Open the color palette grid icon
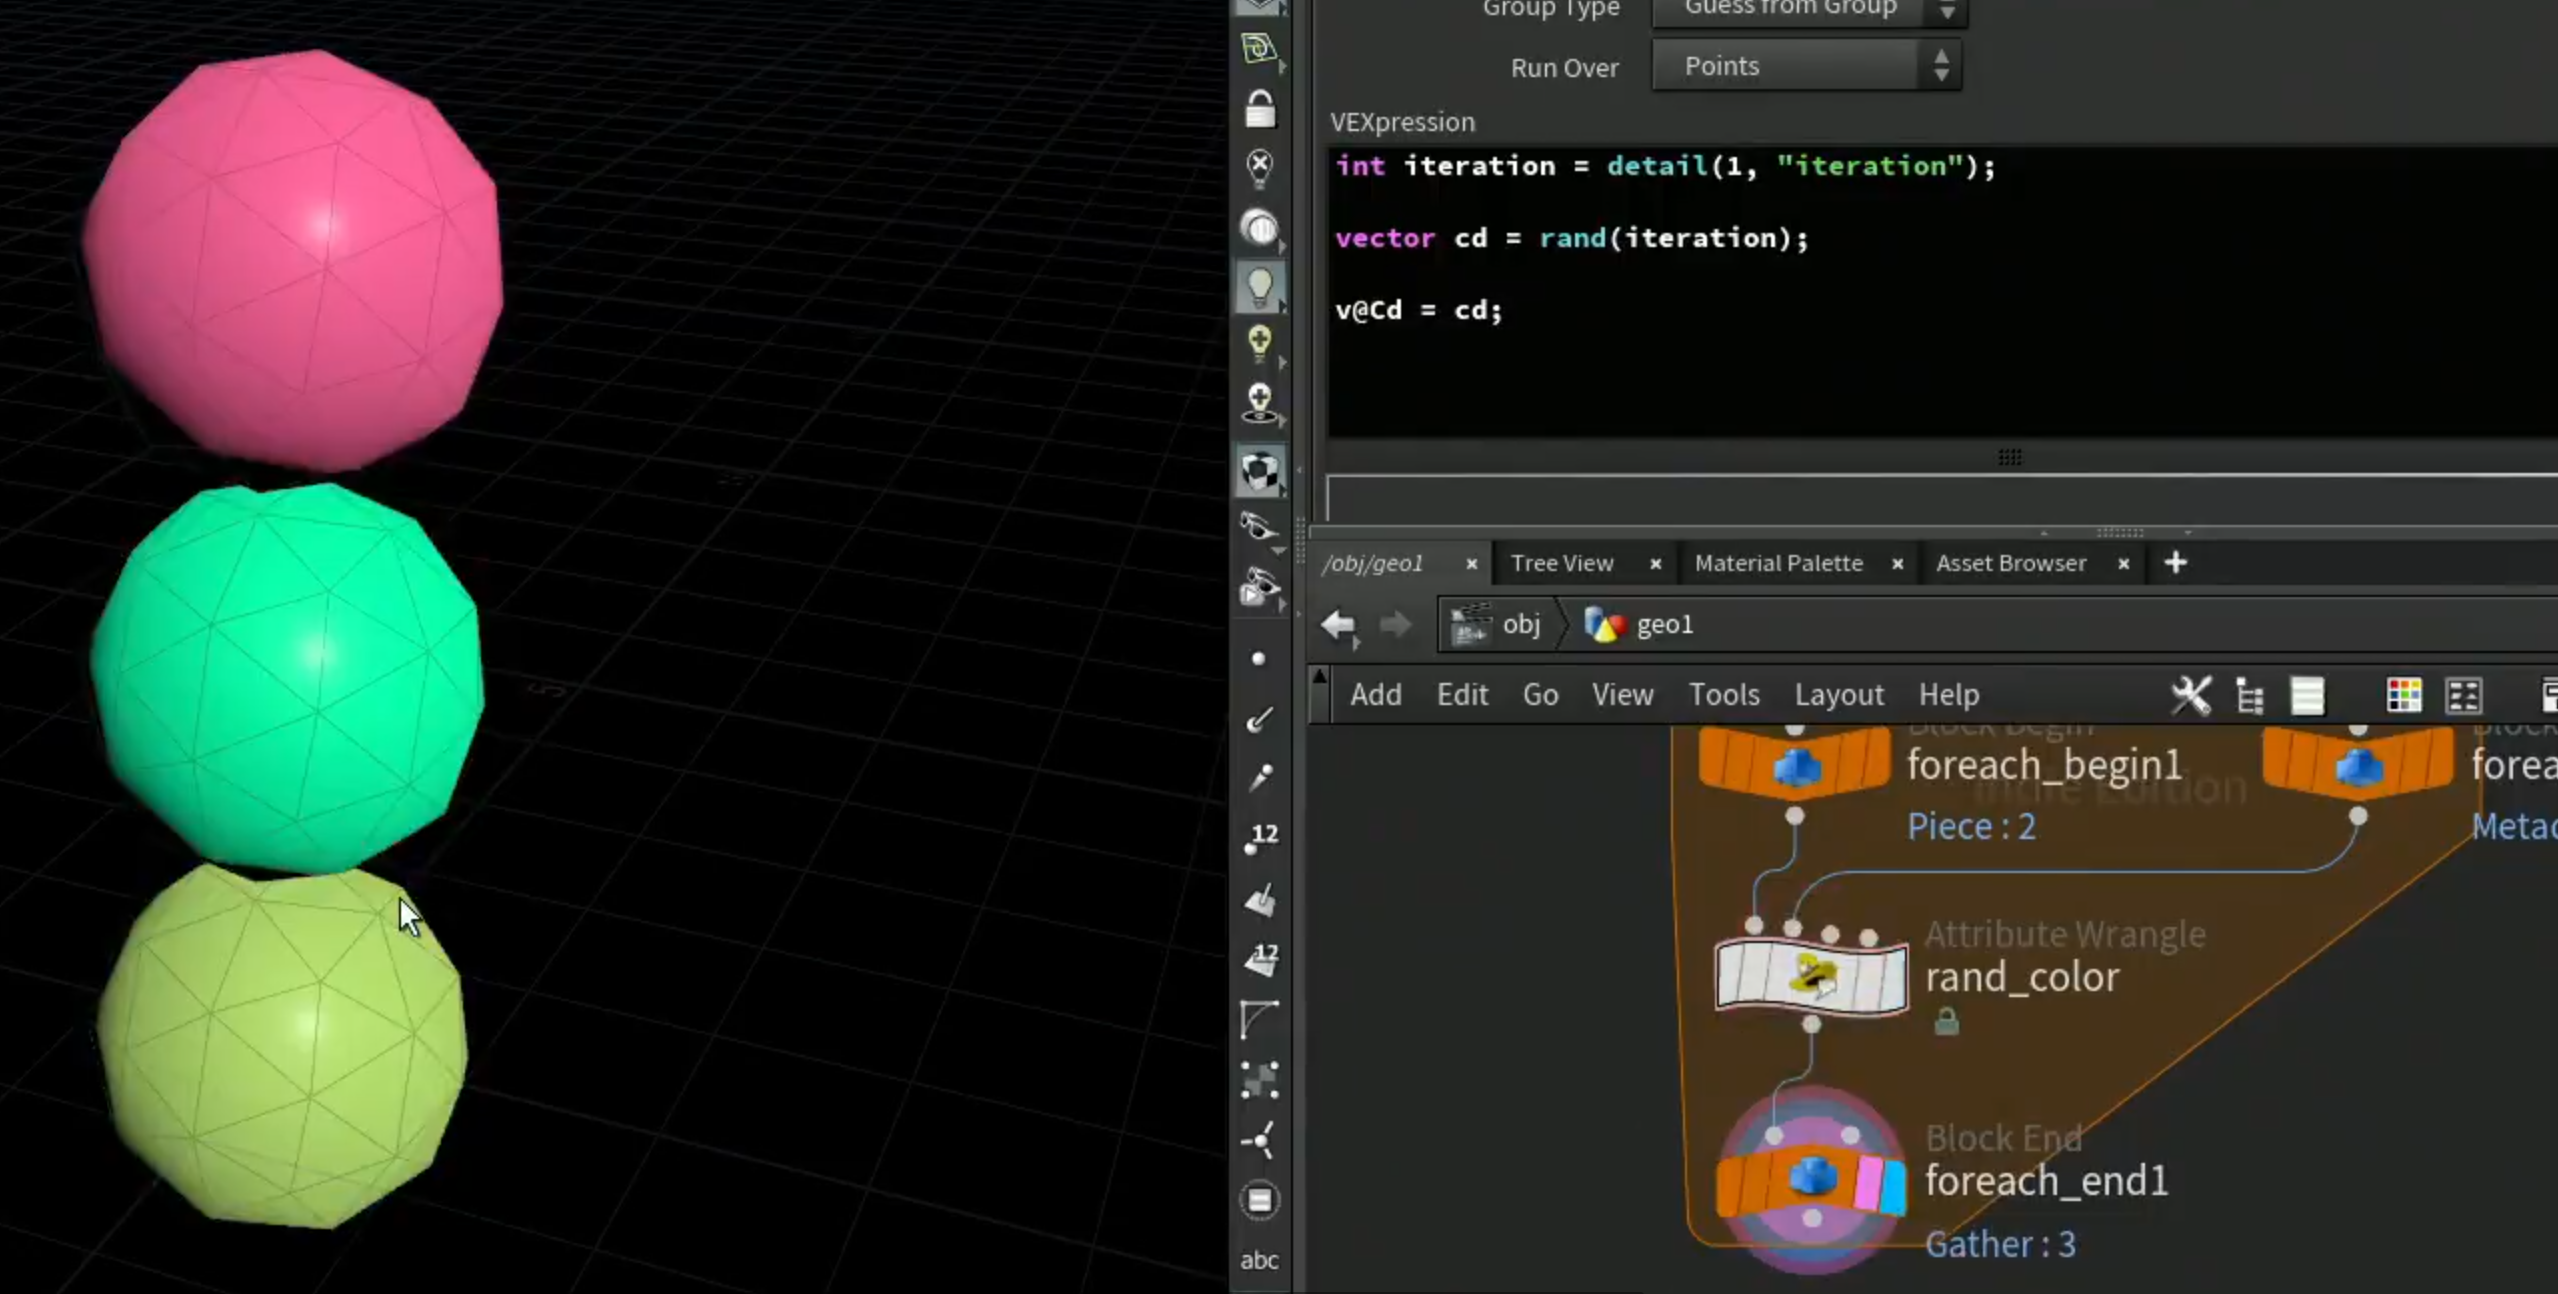Image resolution: width=2558 pixels, height=1294 pixels. 2404,695
